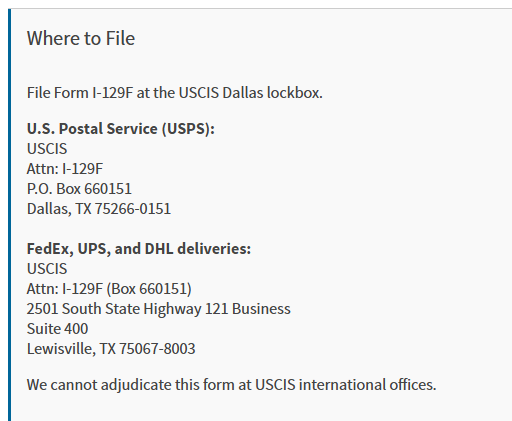
Task: Click the Lewisville, TX 75067-8003 line
Action: (x=111, y=349)
